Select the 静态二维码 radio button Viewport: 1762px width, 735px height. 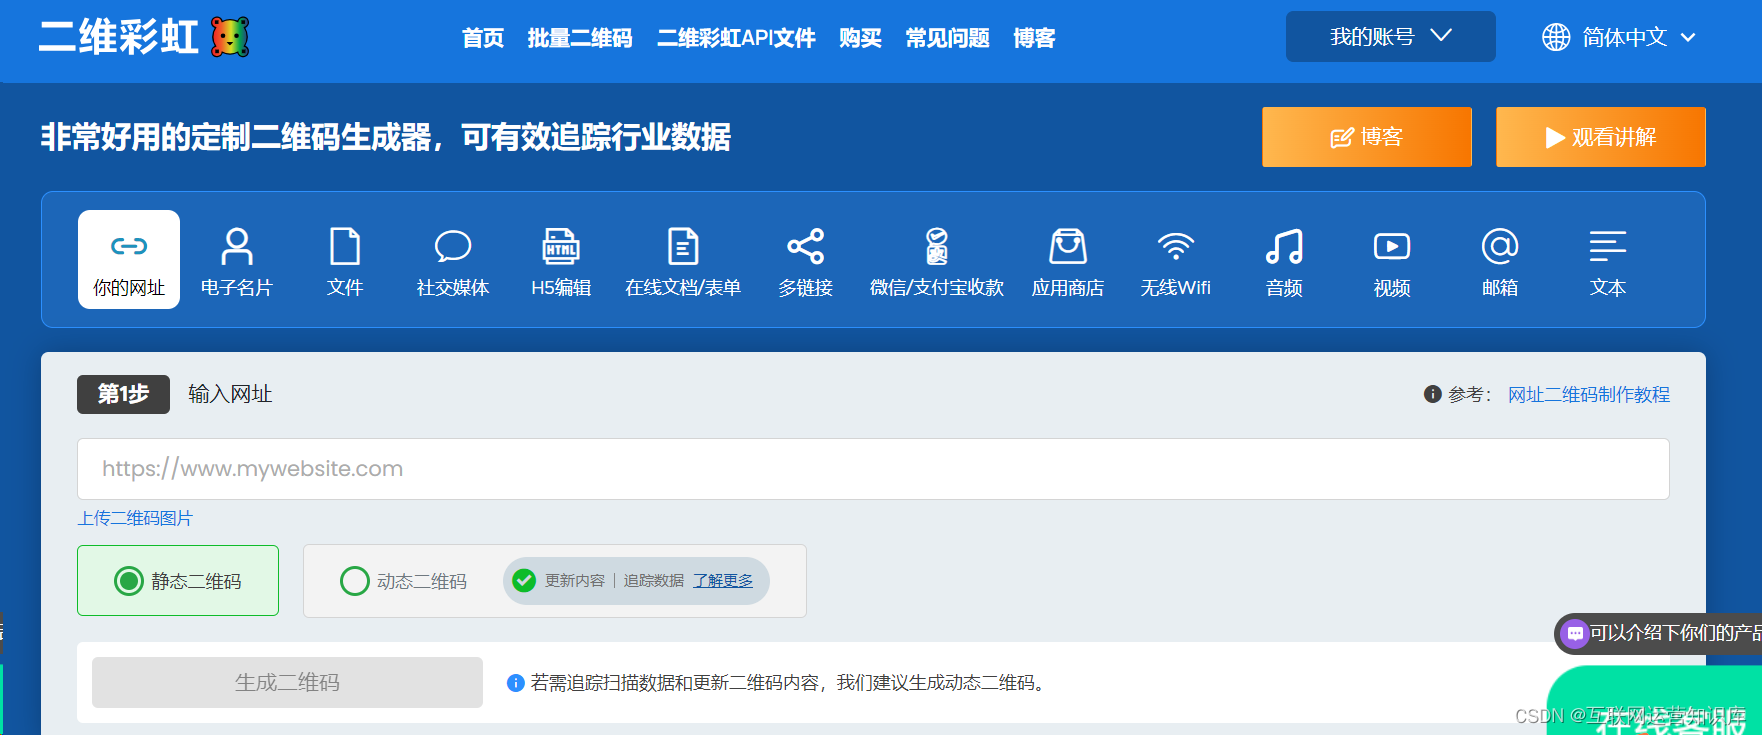pyautogui.click(x=129, y=581)
